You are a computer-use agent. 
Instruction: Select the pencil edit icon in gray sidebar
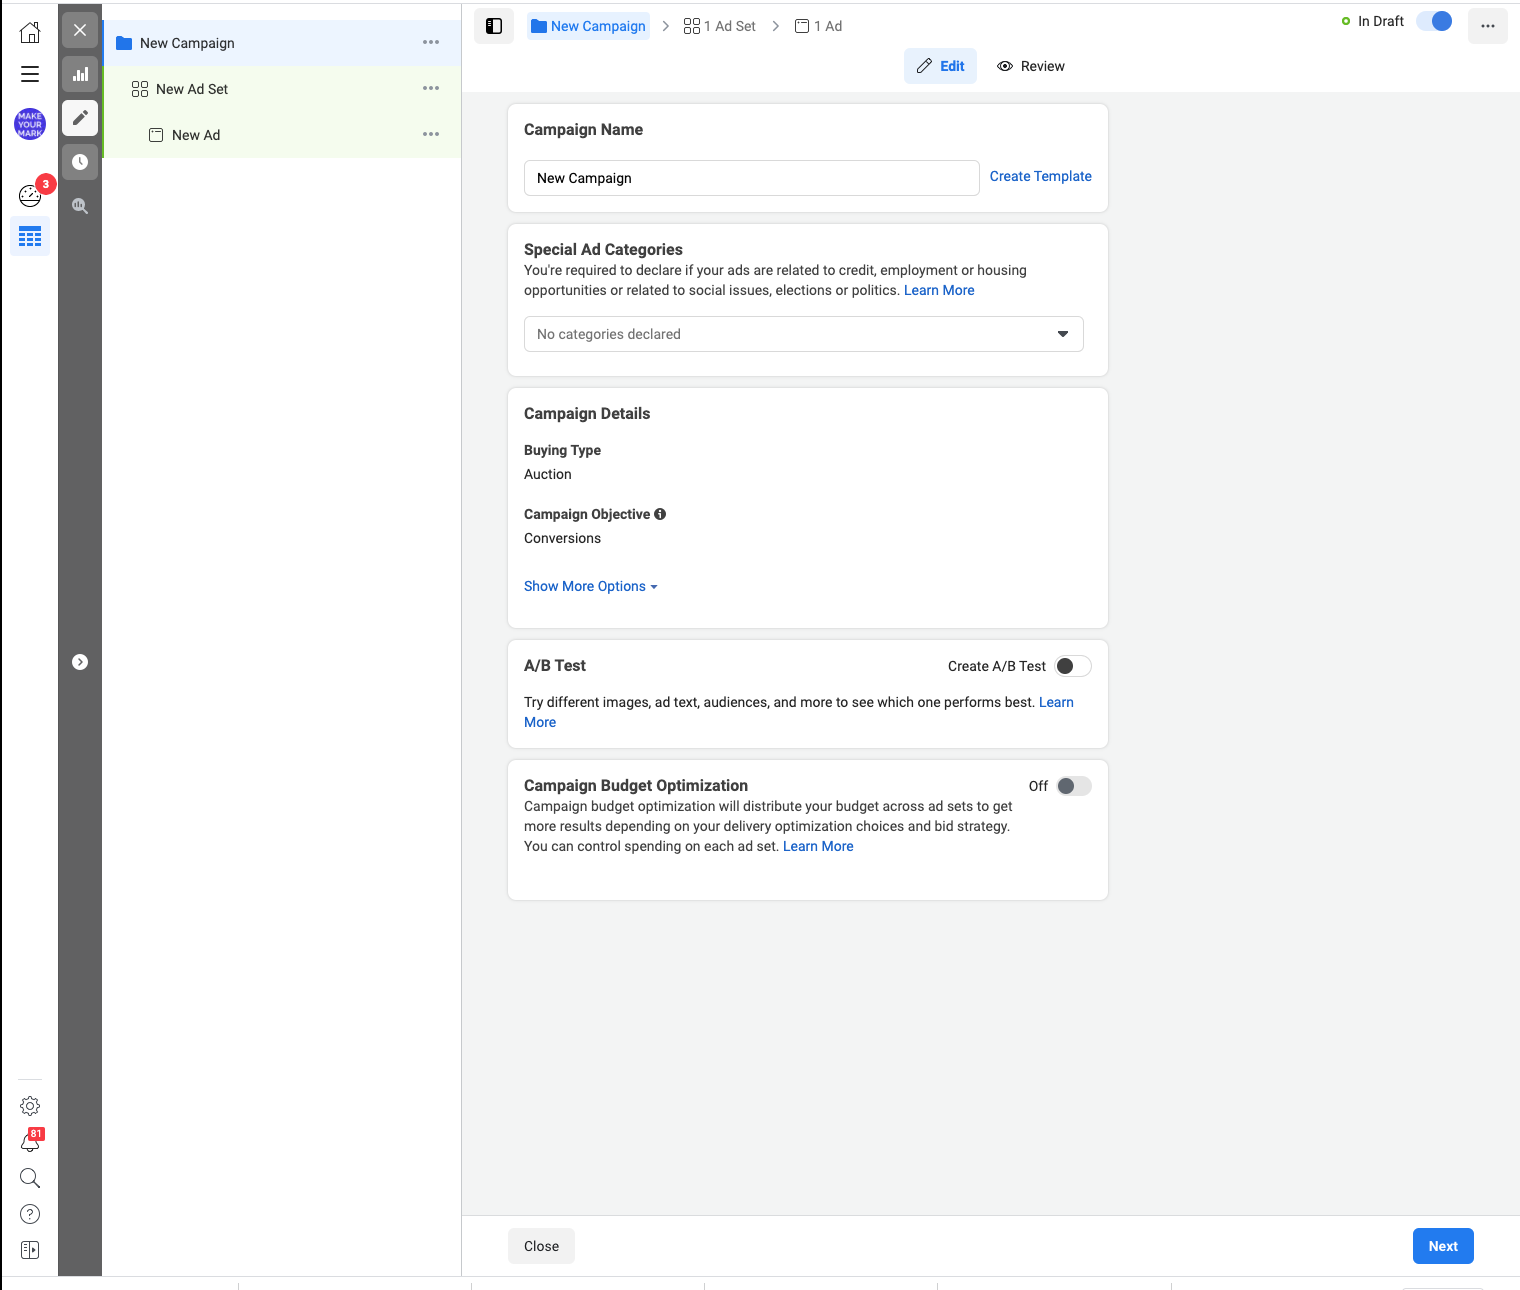pyautogui.click(x=80, y=118)
